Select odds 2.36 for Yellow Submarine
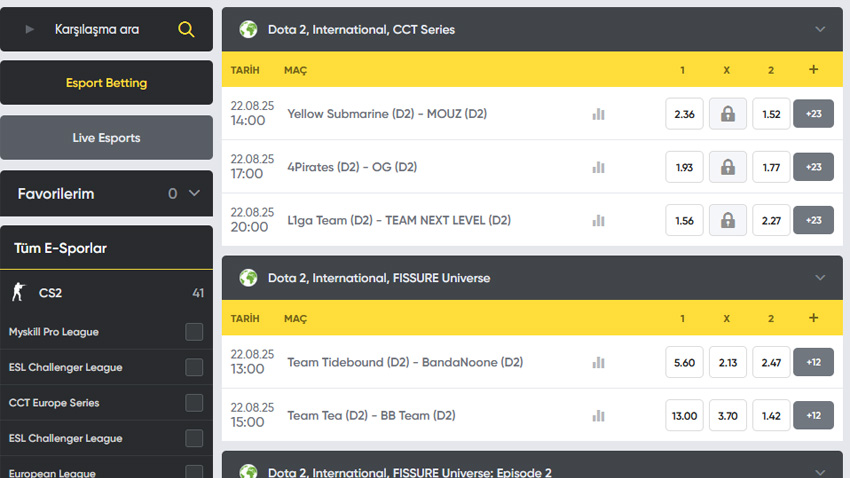The width and height of the screenshot is (850, 478). coord(684,114)
